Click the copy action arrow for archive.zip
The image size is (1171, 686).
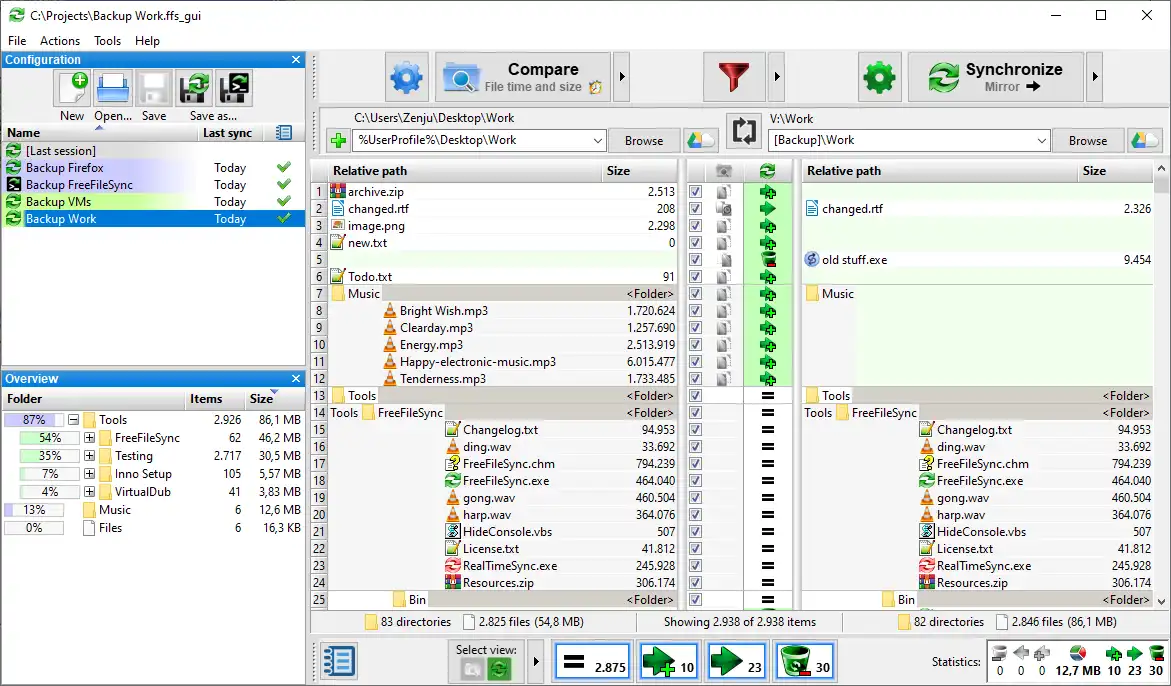[768, 192]
